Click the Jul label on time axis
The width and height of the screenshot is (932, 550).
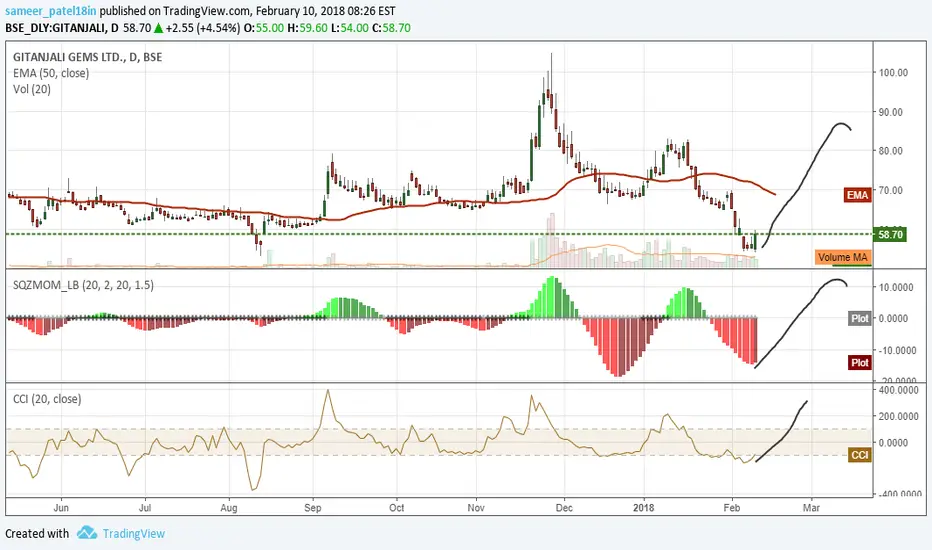[144, 508]
